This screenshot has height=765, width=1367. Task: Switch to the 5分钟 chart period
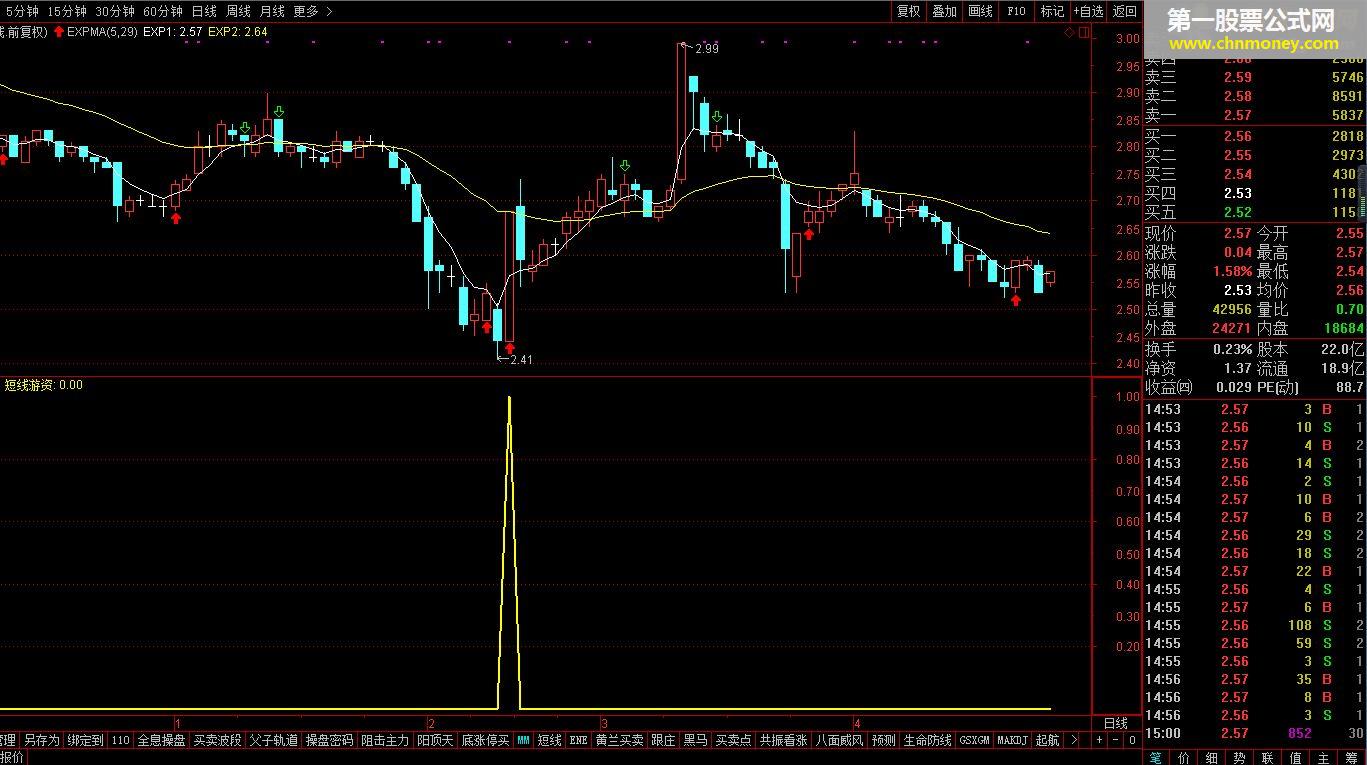21,11
